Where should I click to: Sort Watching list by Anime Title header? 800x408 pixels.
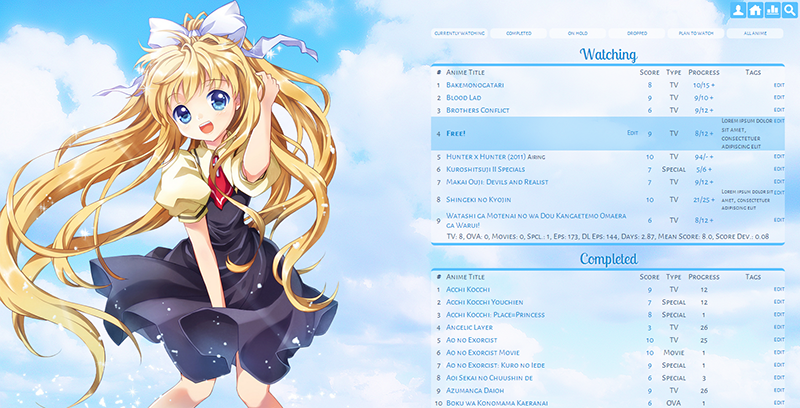pos(465,72)
